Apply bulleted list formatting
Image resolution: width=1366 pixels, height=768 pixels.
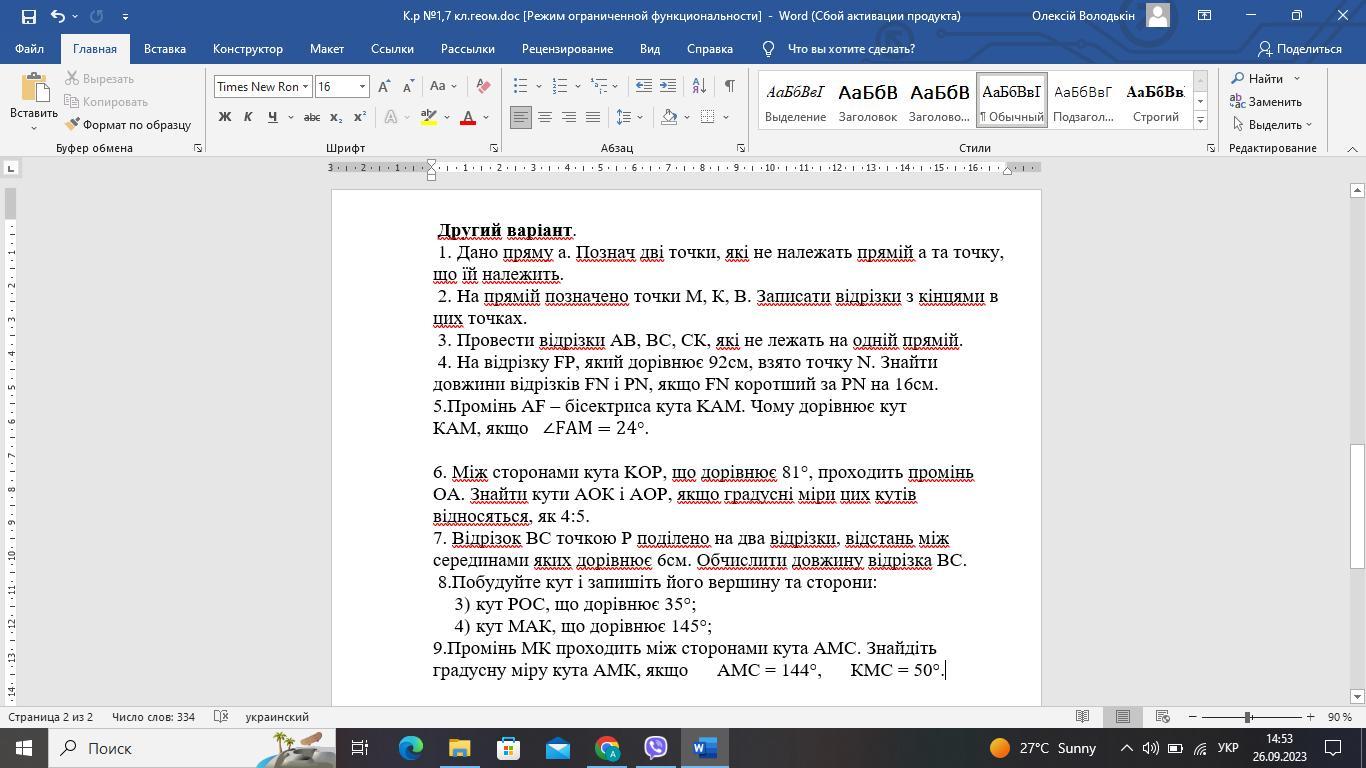(x=520, y=86)
